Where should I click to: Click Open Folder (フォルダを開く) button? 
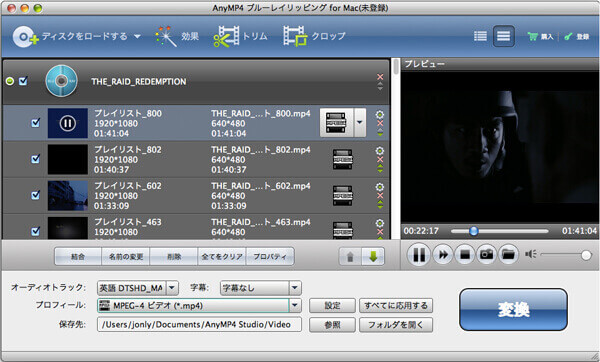point(396,324)
